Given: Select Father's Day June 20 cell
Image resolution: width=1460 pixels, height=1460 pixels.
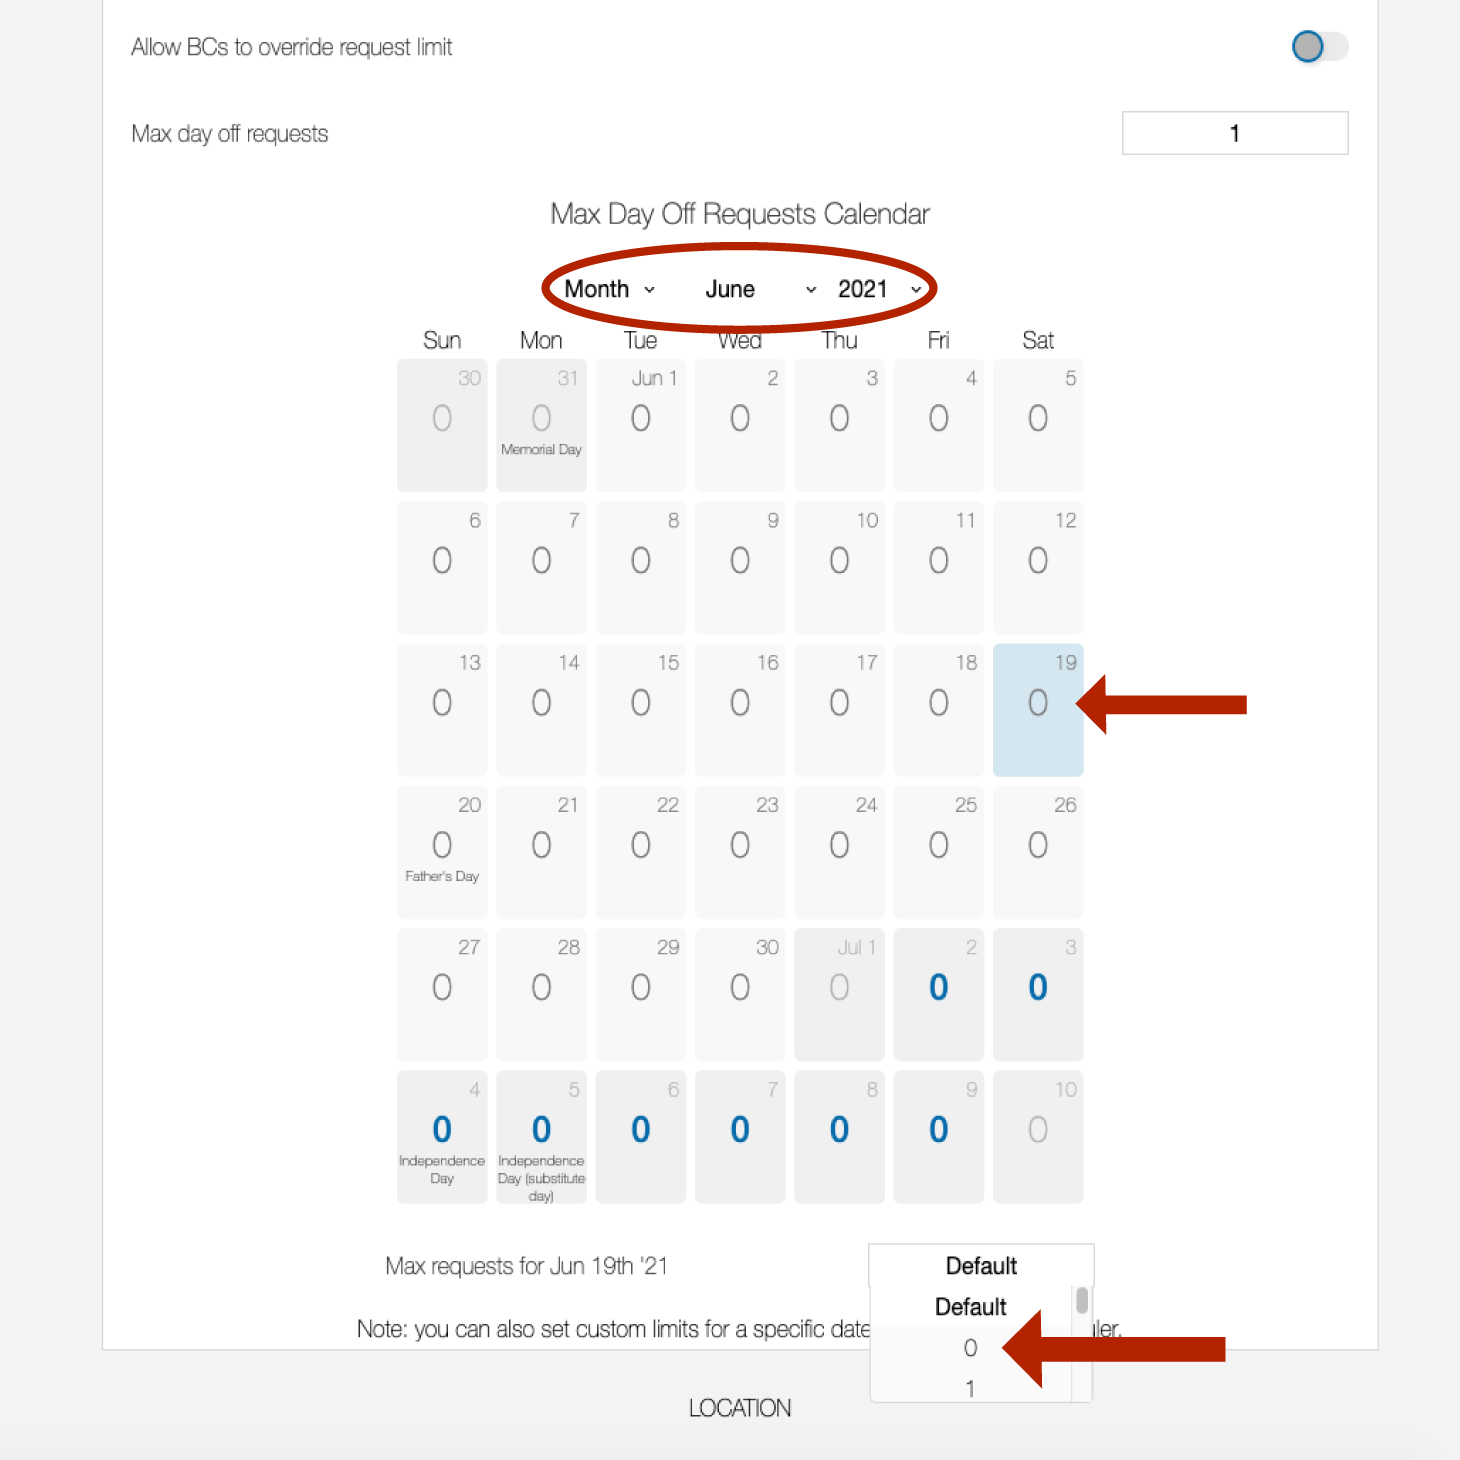Looking at the screenshot, I should 442,852.
